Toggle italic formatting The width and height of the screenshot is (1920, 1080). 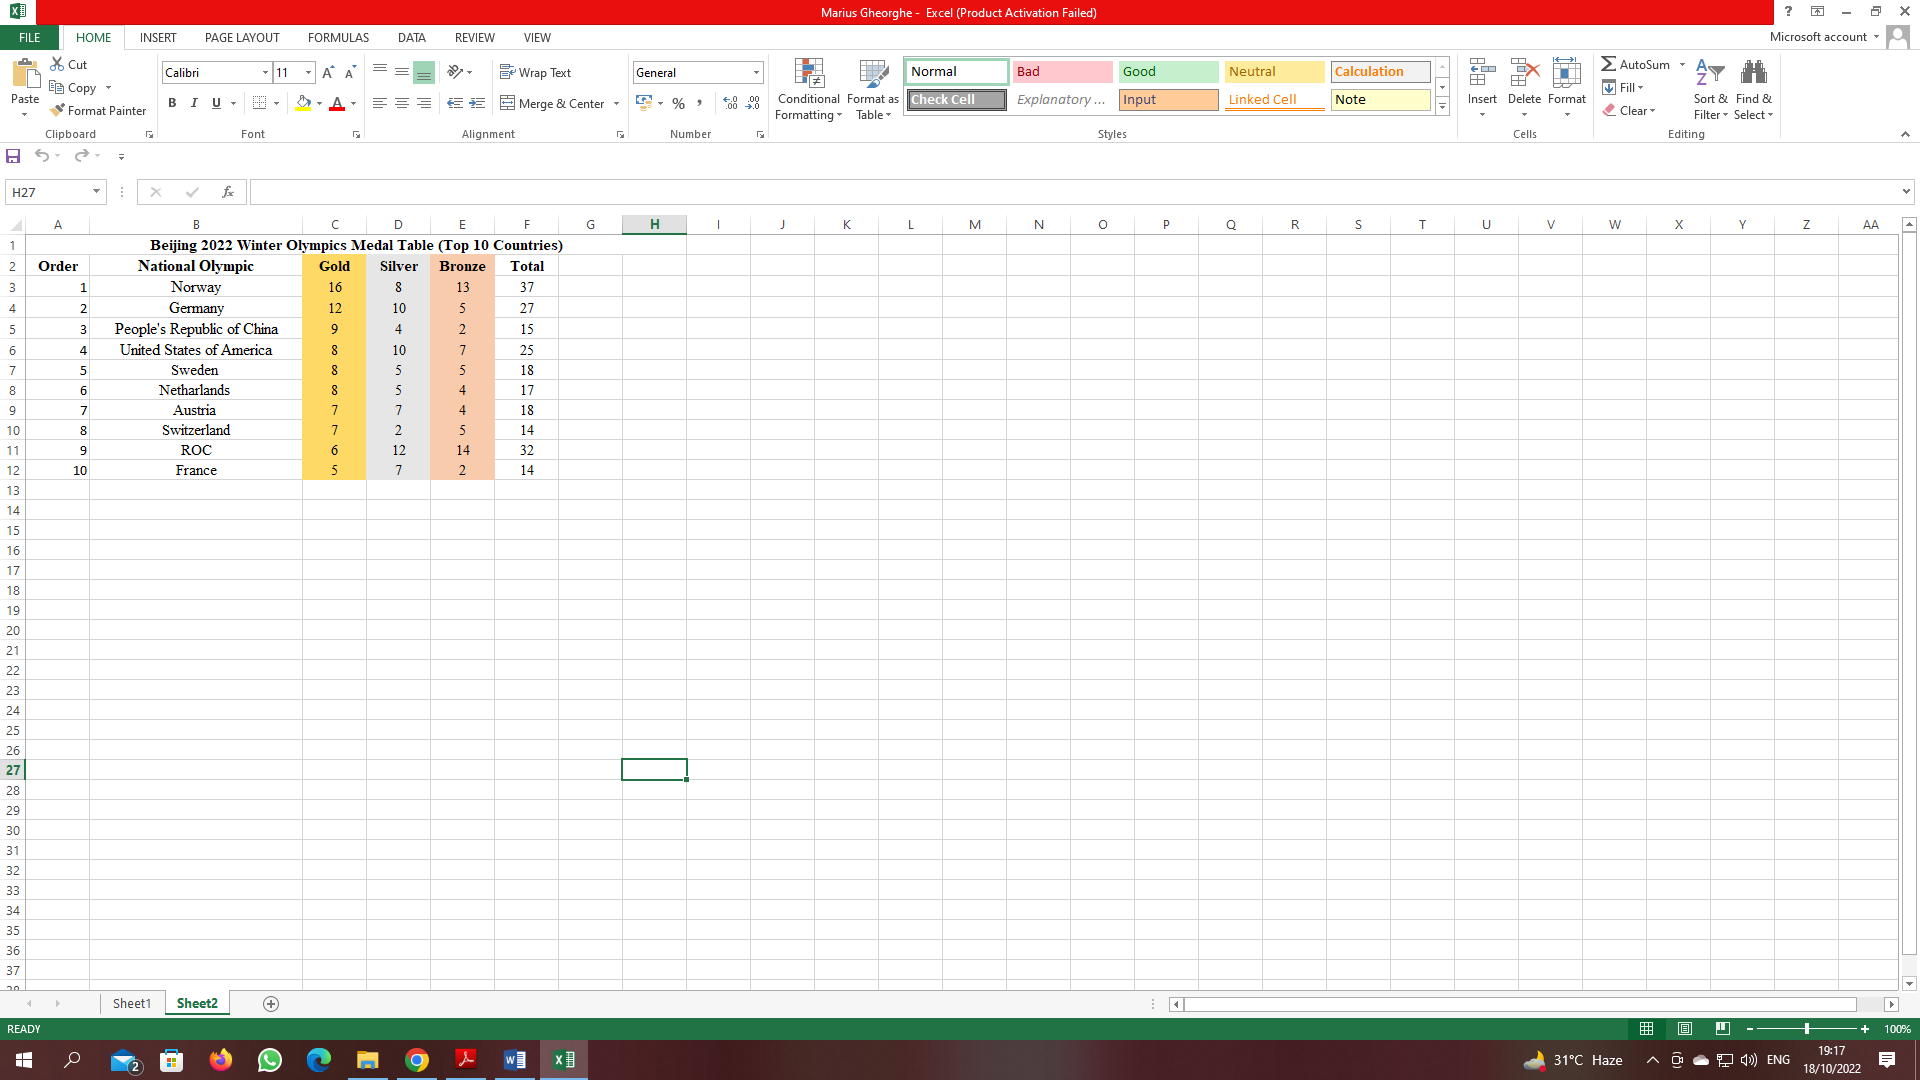194,103
